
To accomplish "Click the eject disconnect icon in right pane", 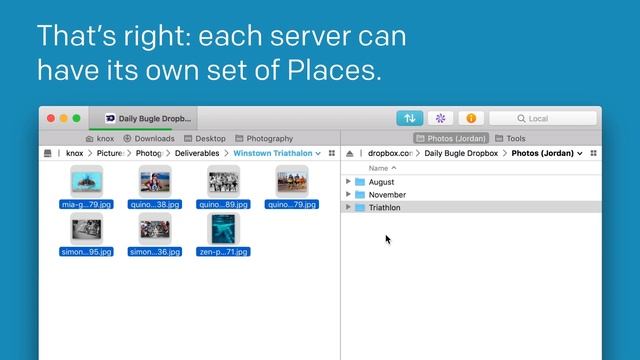I will pyautogui.click(x=350, y=153).
